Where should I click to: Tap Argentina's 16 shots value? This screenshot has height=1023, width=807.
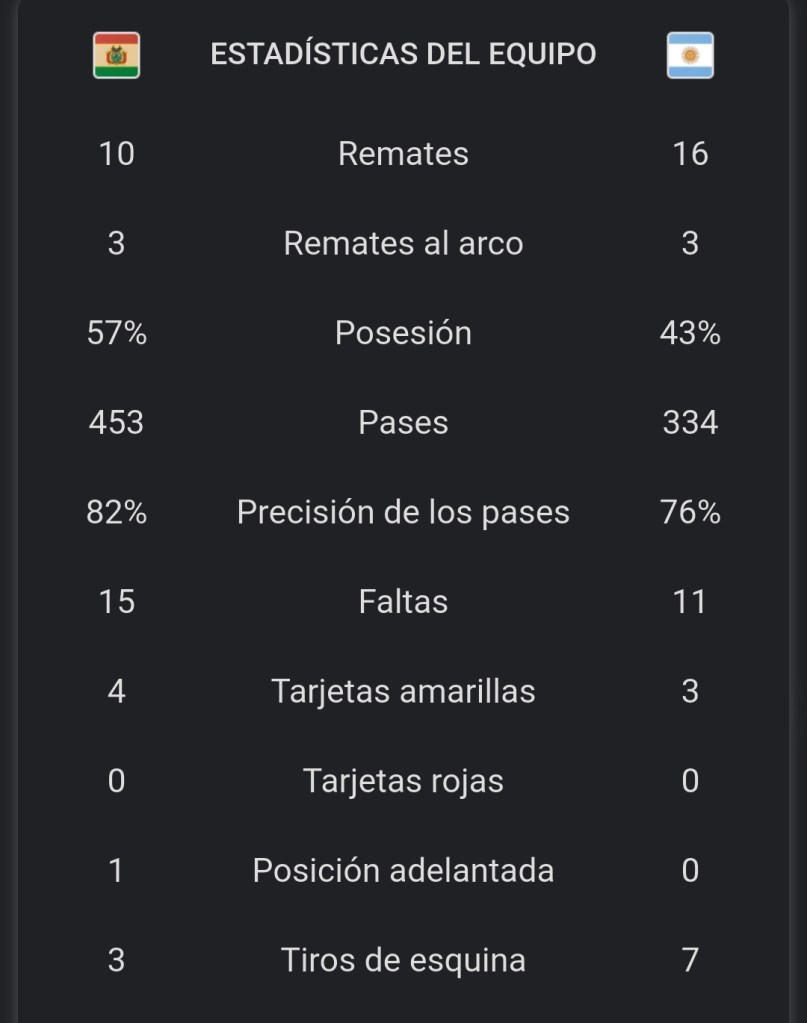pyautogui.click(x=690, y=154)
